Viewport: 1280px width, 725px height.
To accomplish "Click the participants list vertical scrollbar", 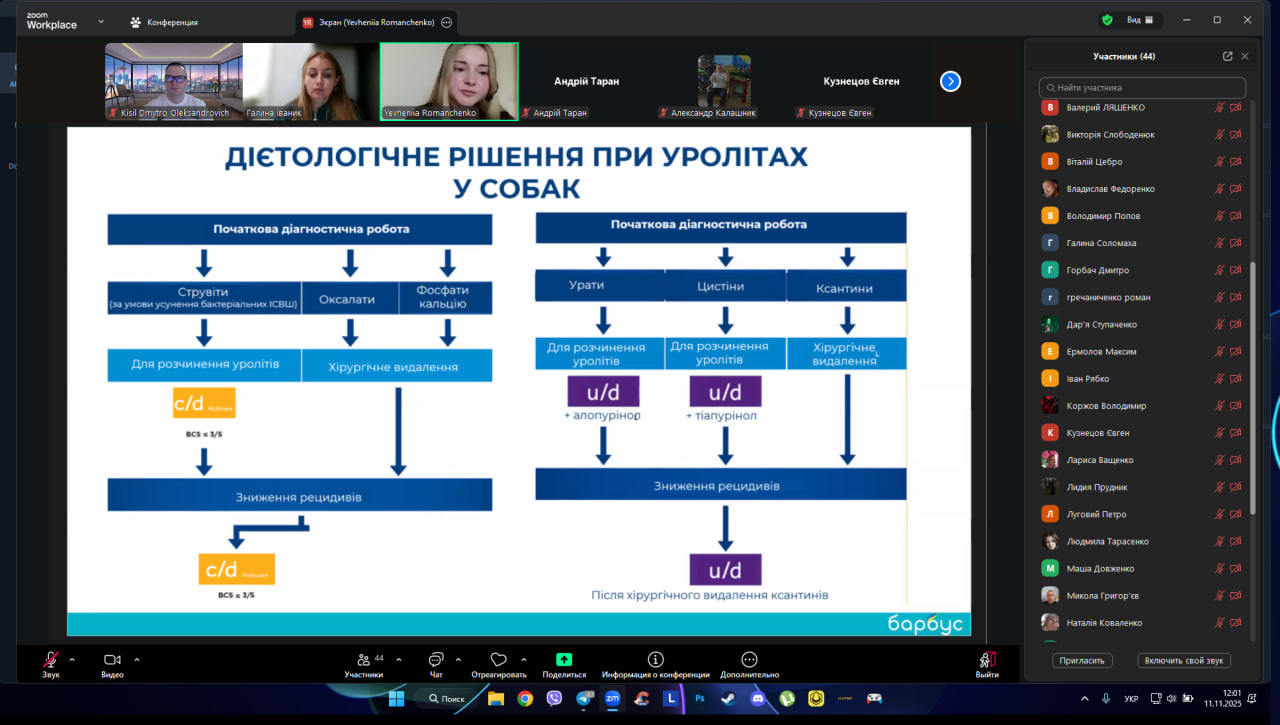I will [1253, 390].
